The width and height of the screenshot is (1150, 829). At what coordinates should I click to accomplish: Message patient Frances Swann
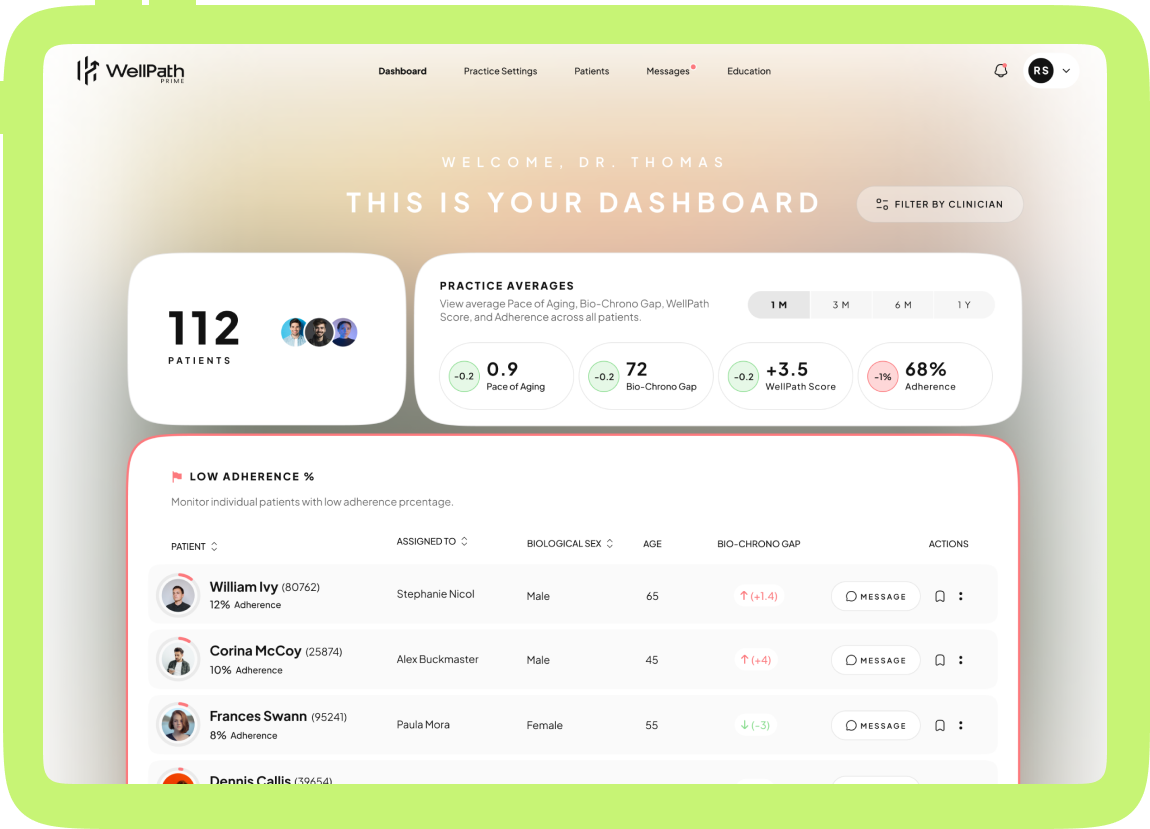(875, 726)
